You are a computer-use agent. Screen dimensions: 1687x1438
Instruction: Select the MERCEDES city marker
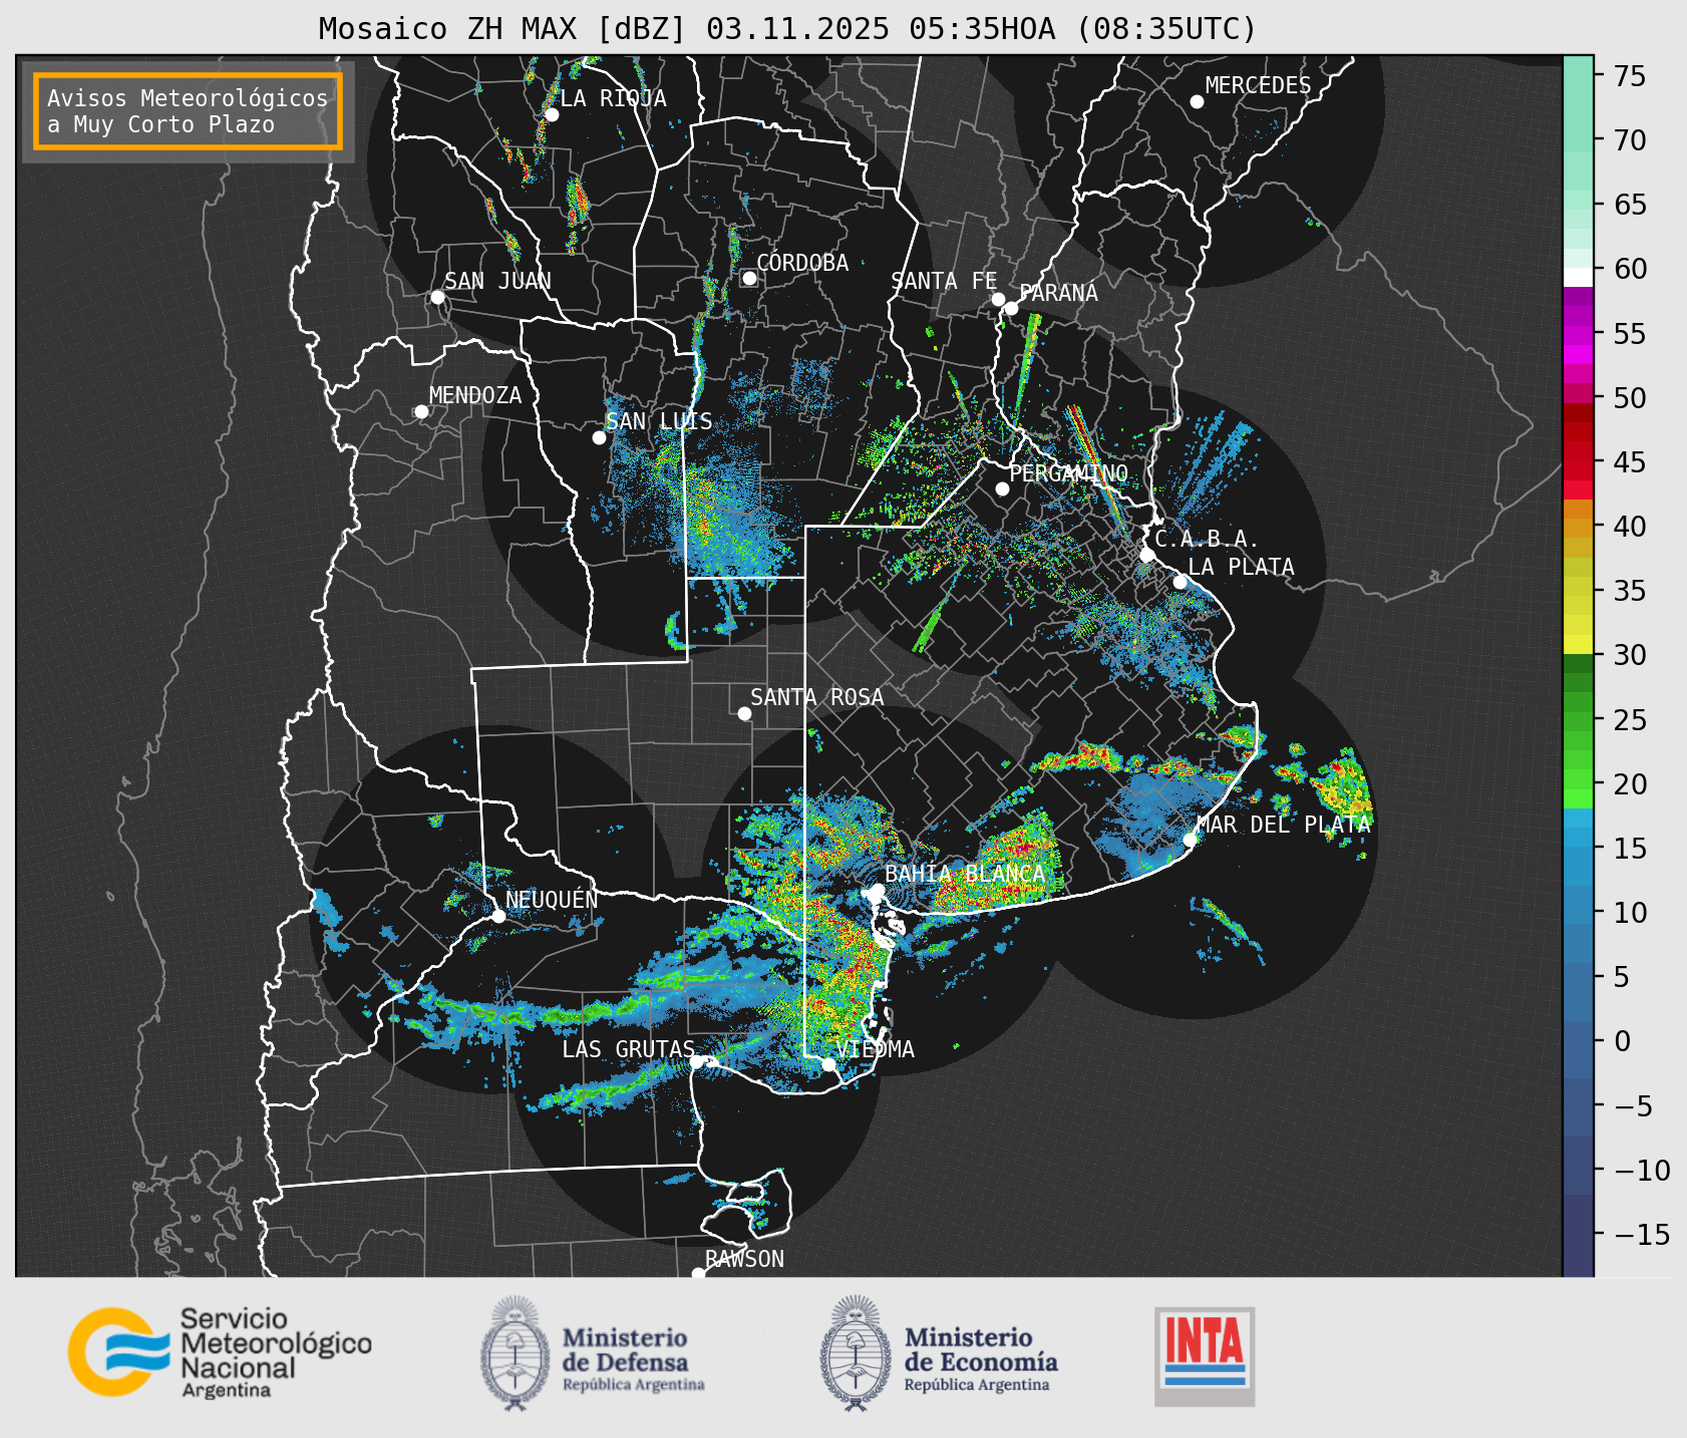coord(1196,102)
